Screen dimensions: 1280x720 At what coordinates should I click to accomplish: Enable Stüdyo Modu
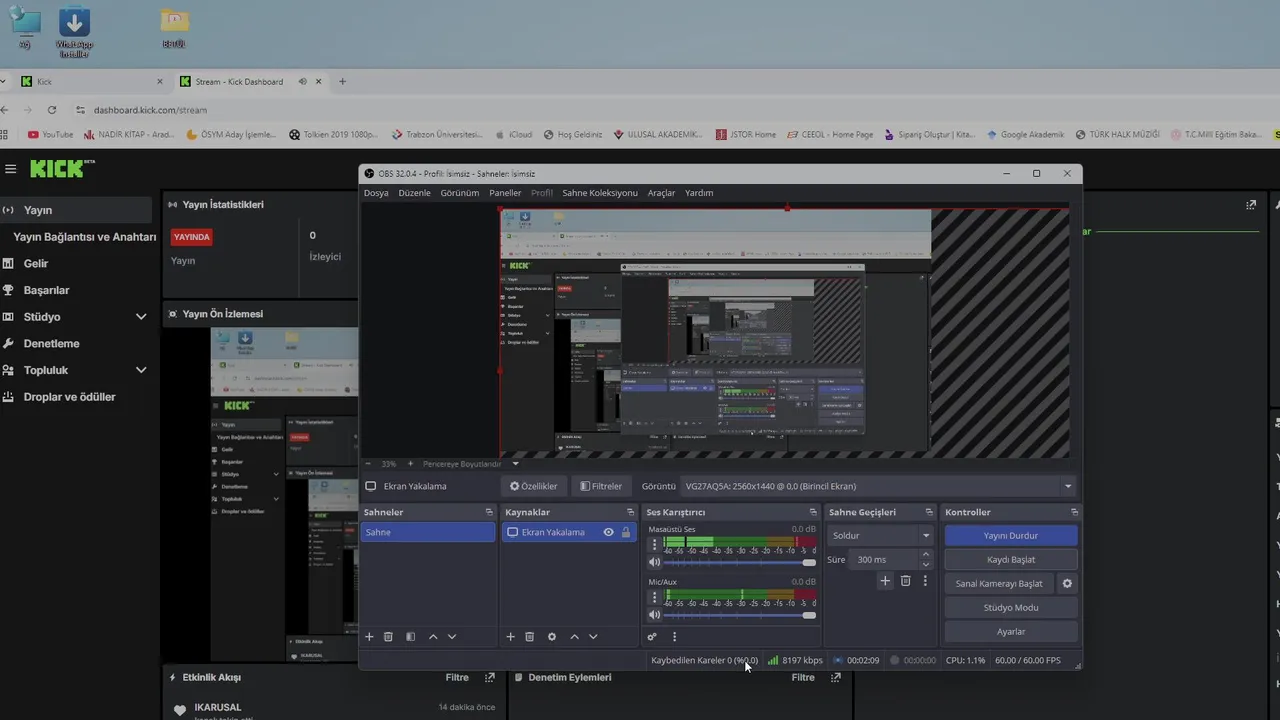pos(1011,607)
